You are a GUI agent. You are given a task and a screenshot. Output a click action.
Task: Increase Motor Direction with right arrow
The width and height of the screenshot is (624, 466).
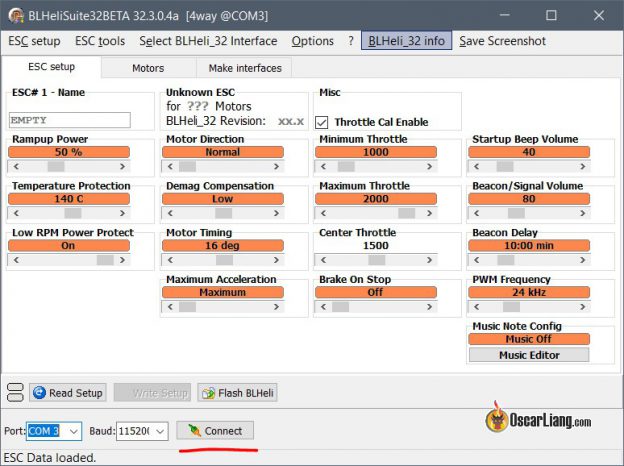coord(277,166)
